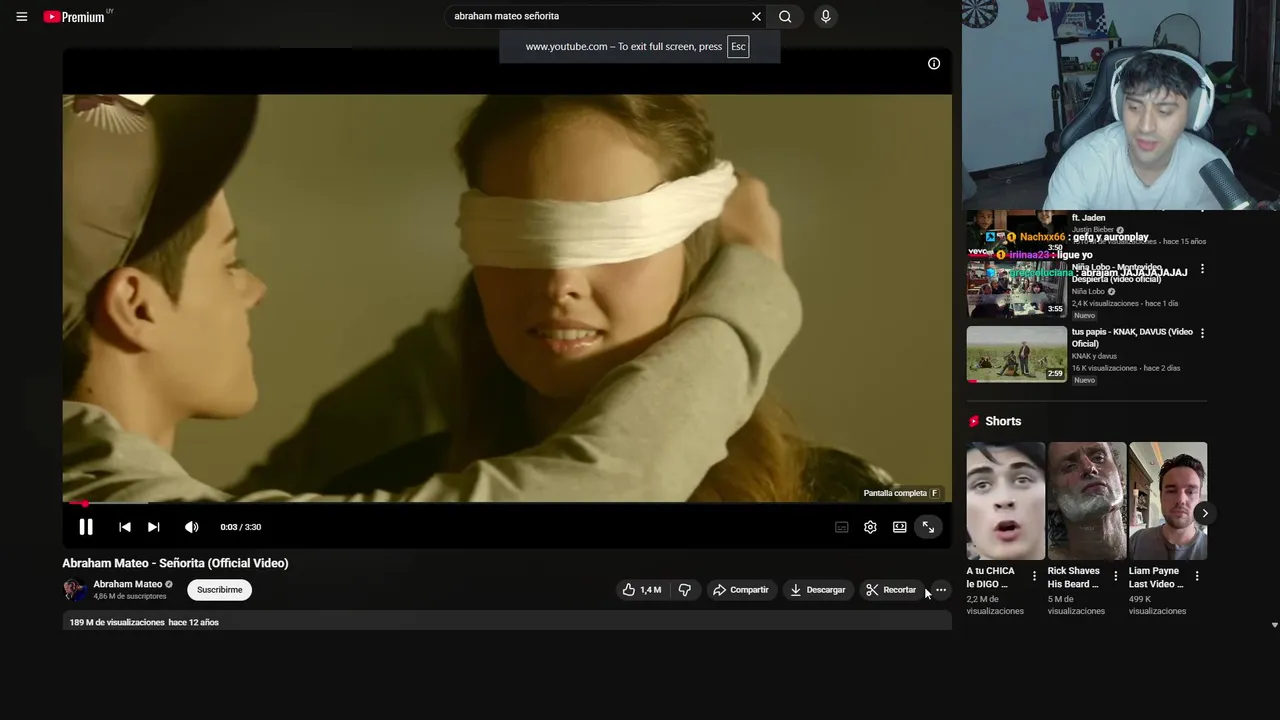
Task: Switch to theater mode view
Action: coord(899,527)
